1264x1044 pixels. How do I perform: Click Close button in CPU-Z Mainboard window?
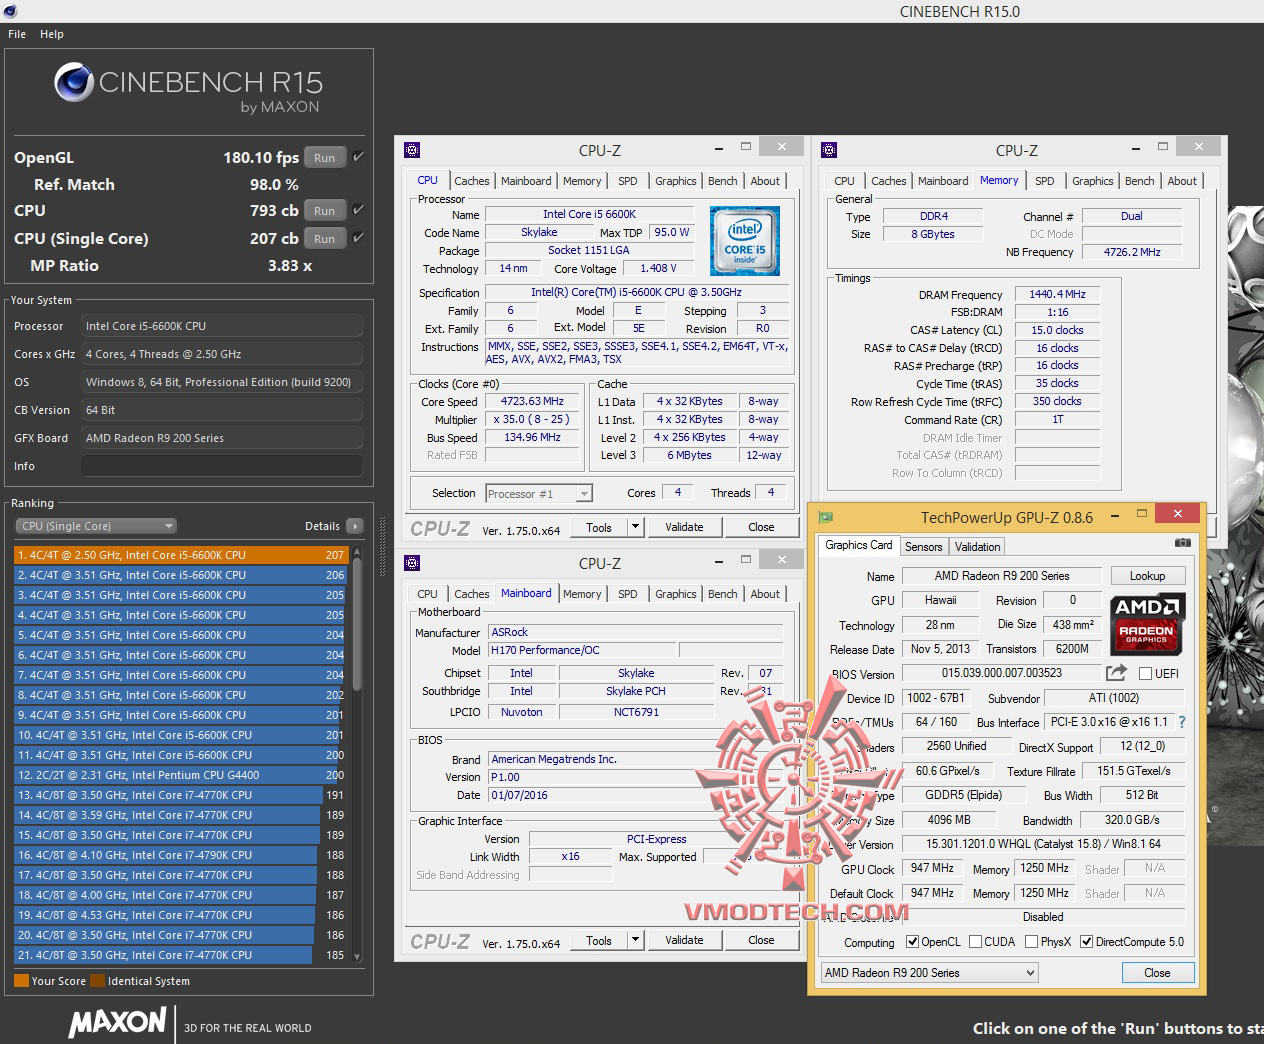click(x=761, y=940)
